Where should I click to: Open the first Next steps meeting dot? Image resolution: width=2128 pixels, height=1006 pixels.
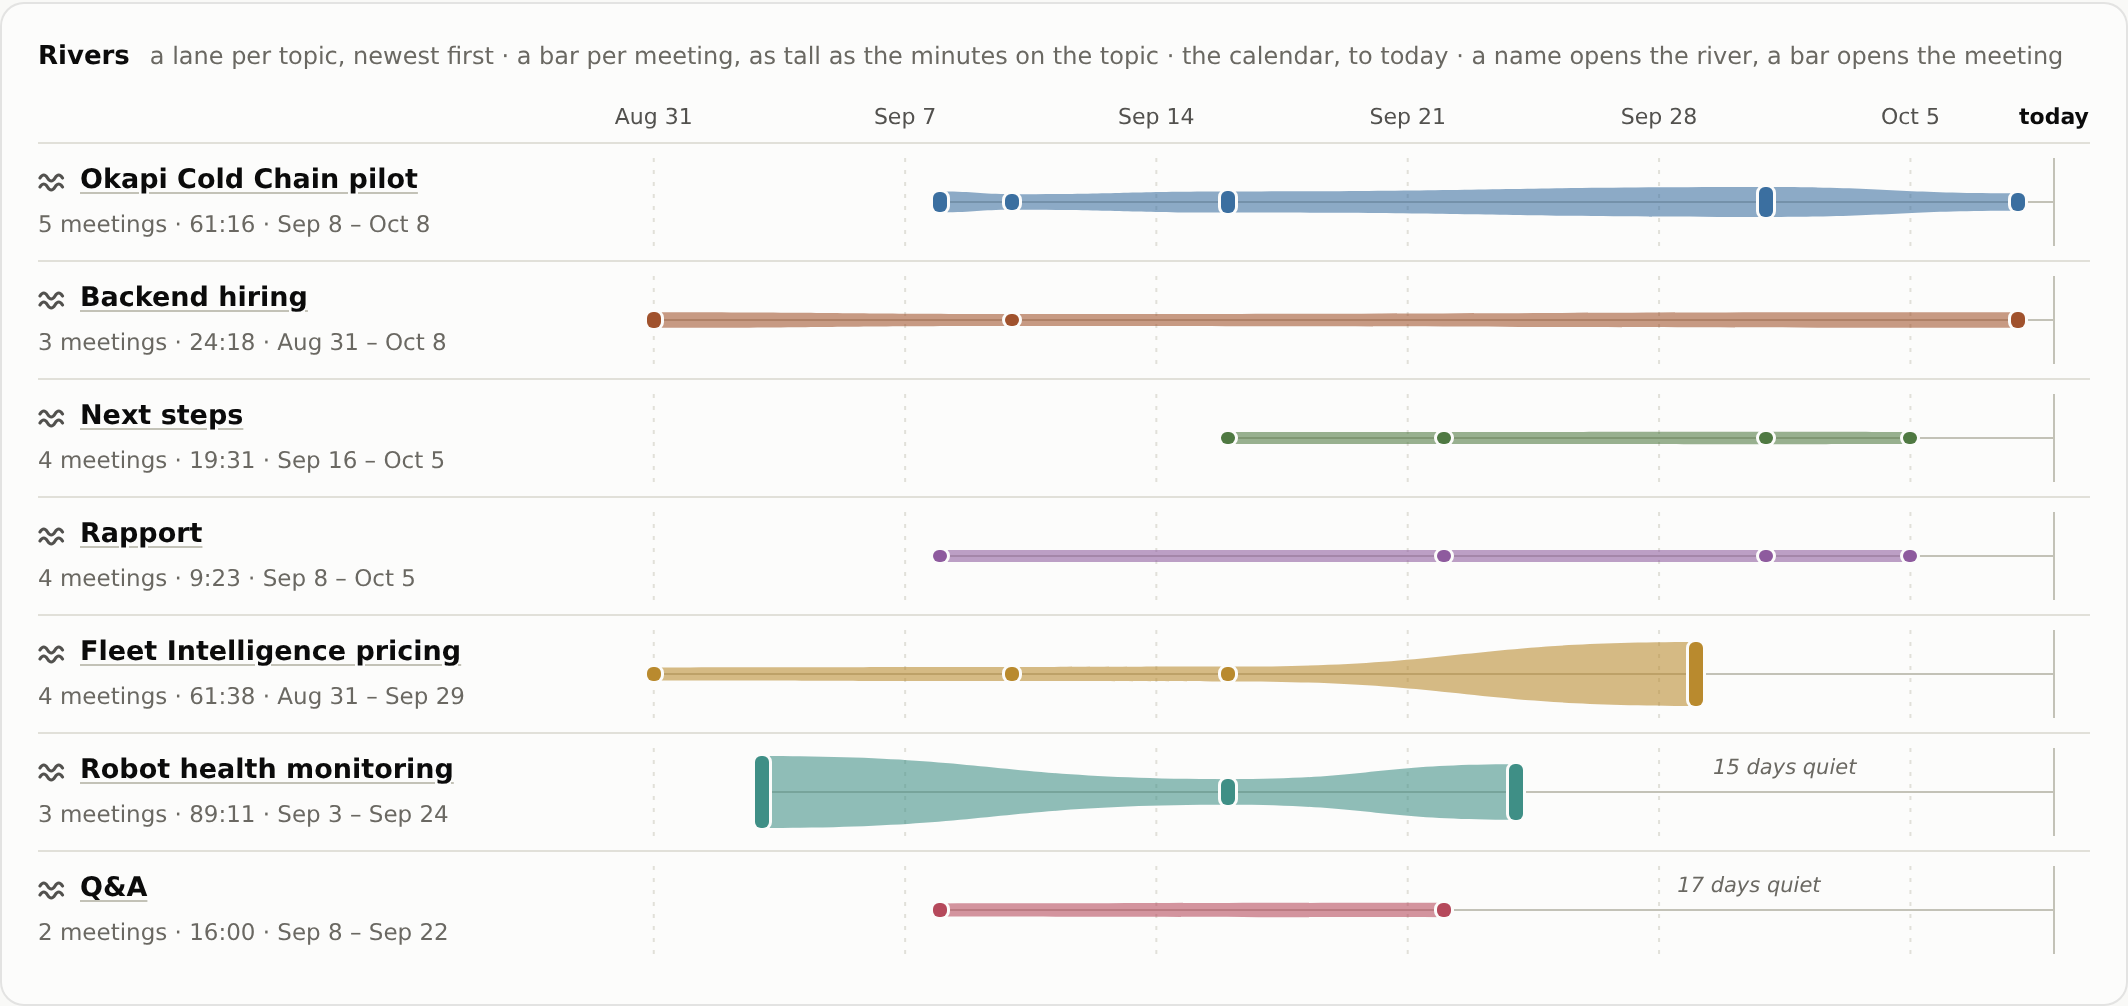1228,438
